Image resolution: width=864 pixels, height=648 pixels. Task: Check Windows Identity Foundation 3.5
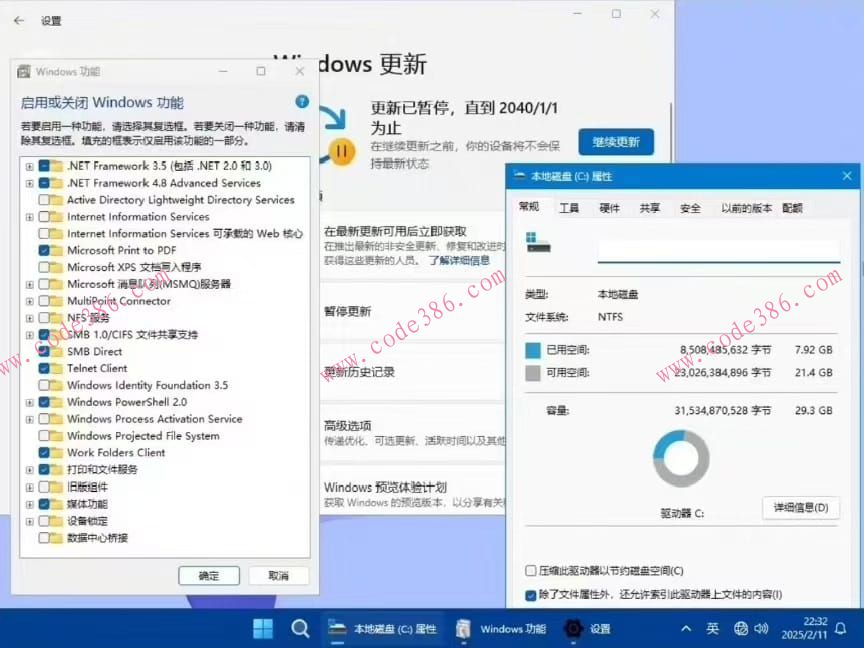44,385
